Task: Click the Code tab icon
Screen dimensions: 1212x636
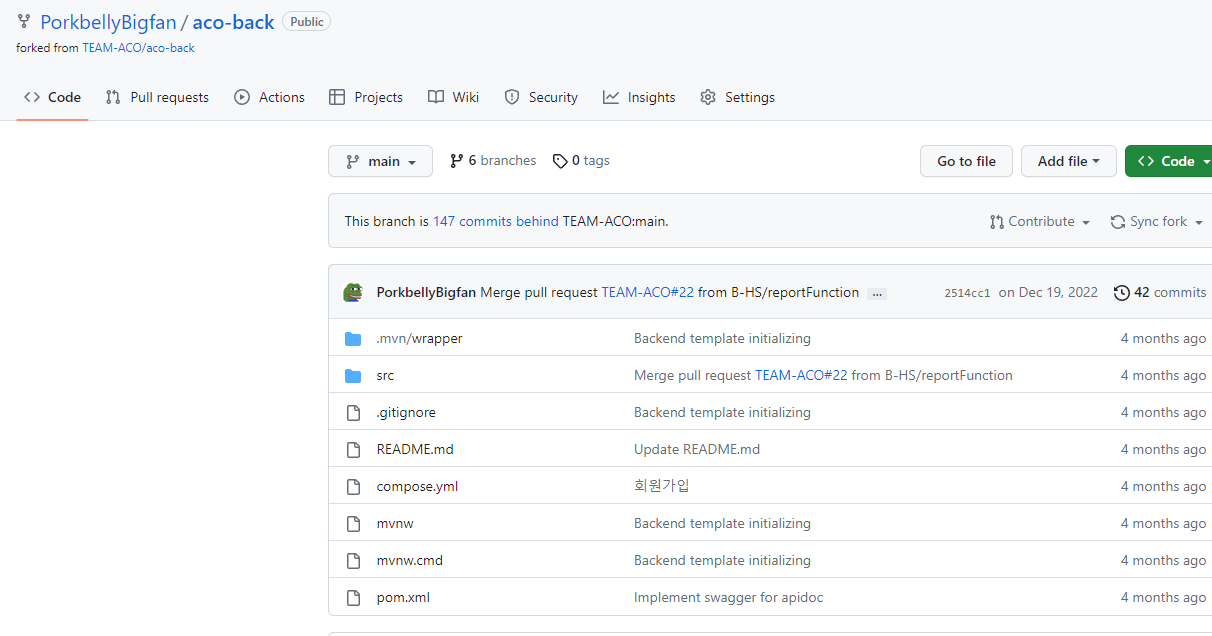Action: coord(32,97)
